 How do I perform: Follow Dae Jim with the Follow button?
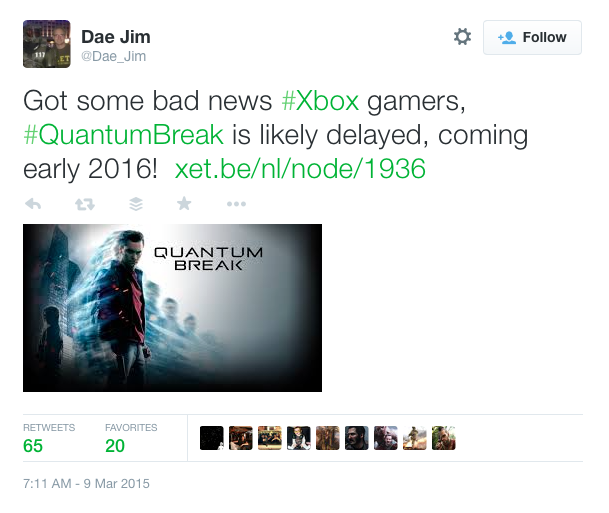[532, 37]
